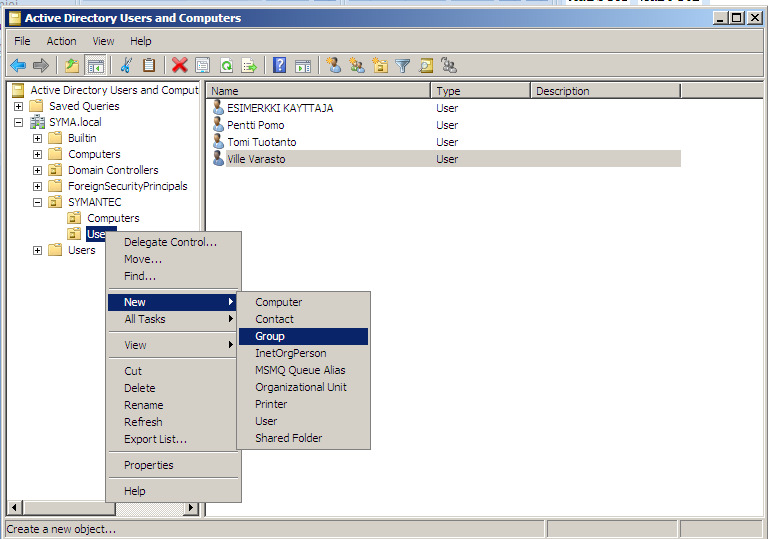
Task: Expand the Domain Controllers node
Action: (x=37, y=170)
